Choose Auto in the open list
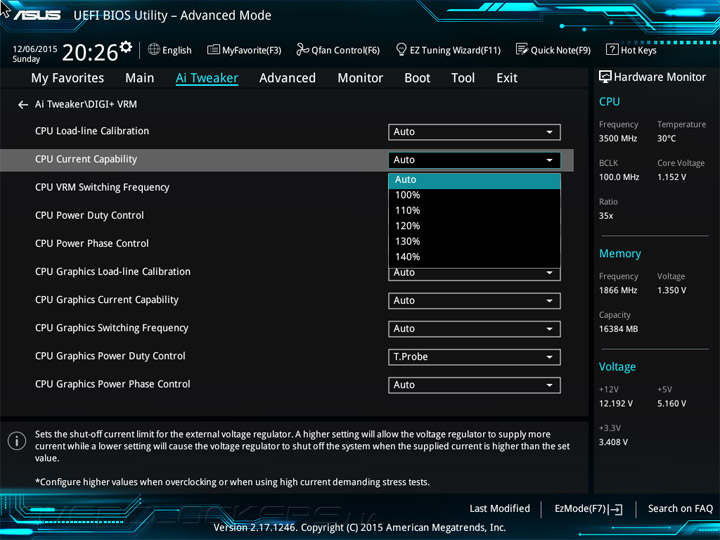 pyautogui.click(x=474, y=180)
